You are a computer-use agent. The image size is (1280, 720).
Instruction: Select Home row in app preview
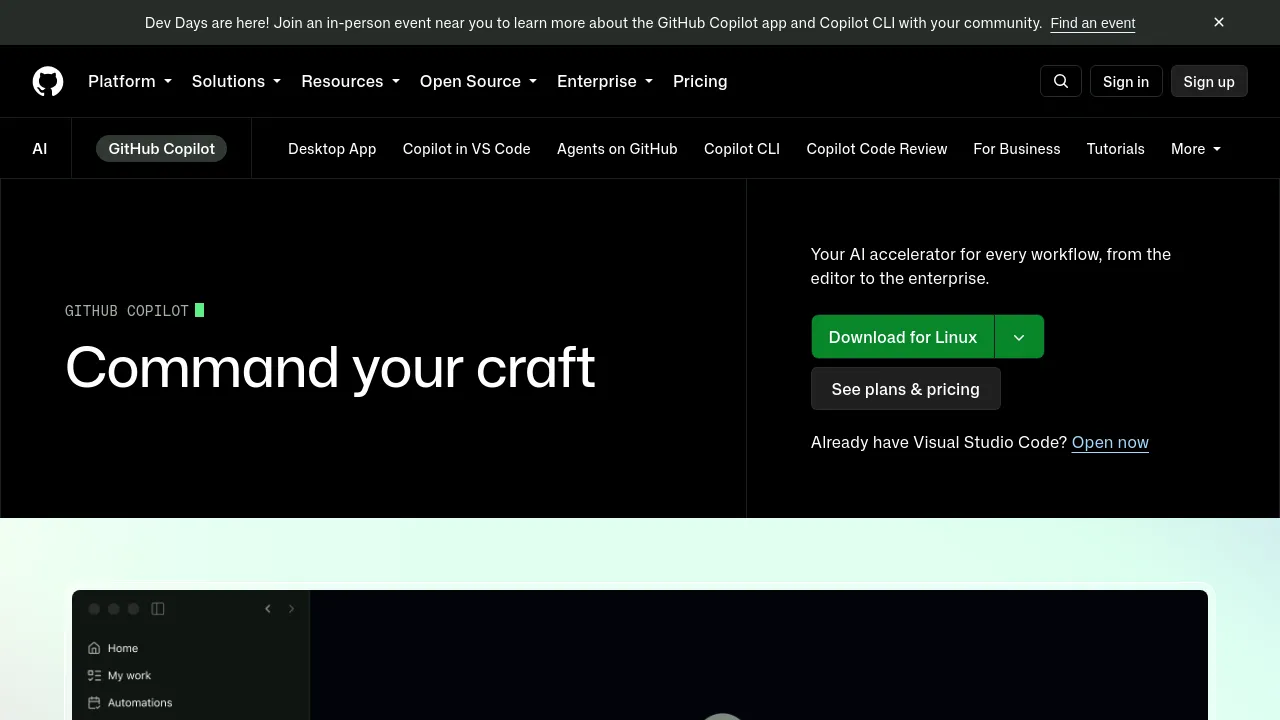(190, 648)
